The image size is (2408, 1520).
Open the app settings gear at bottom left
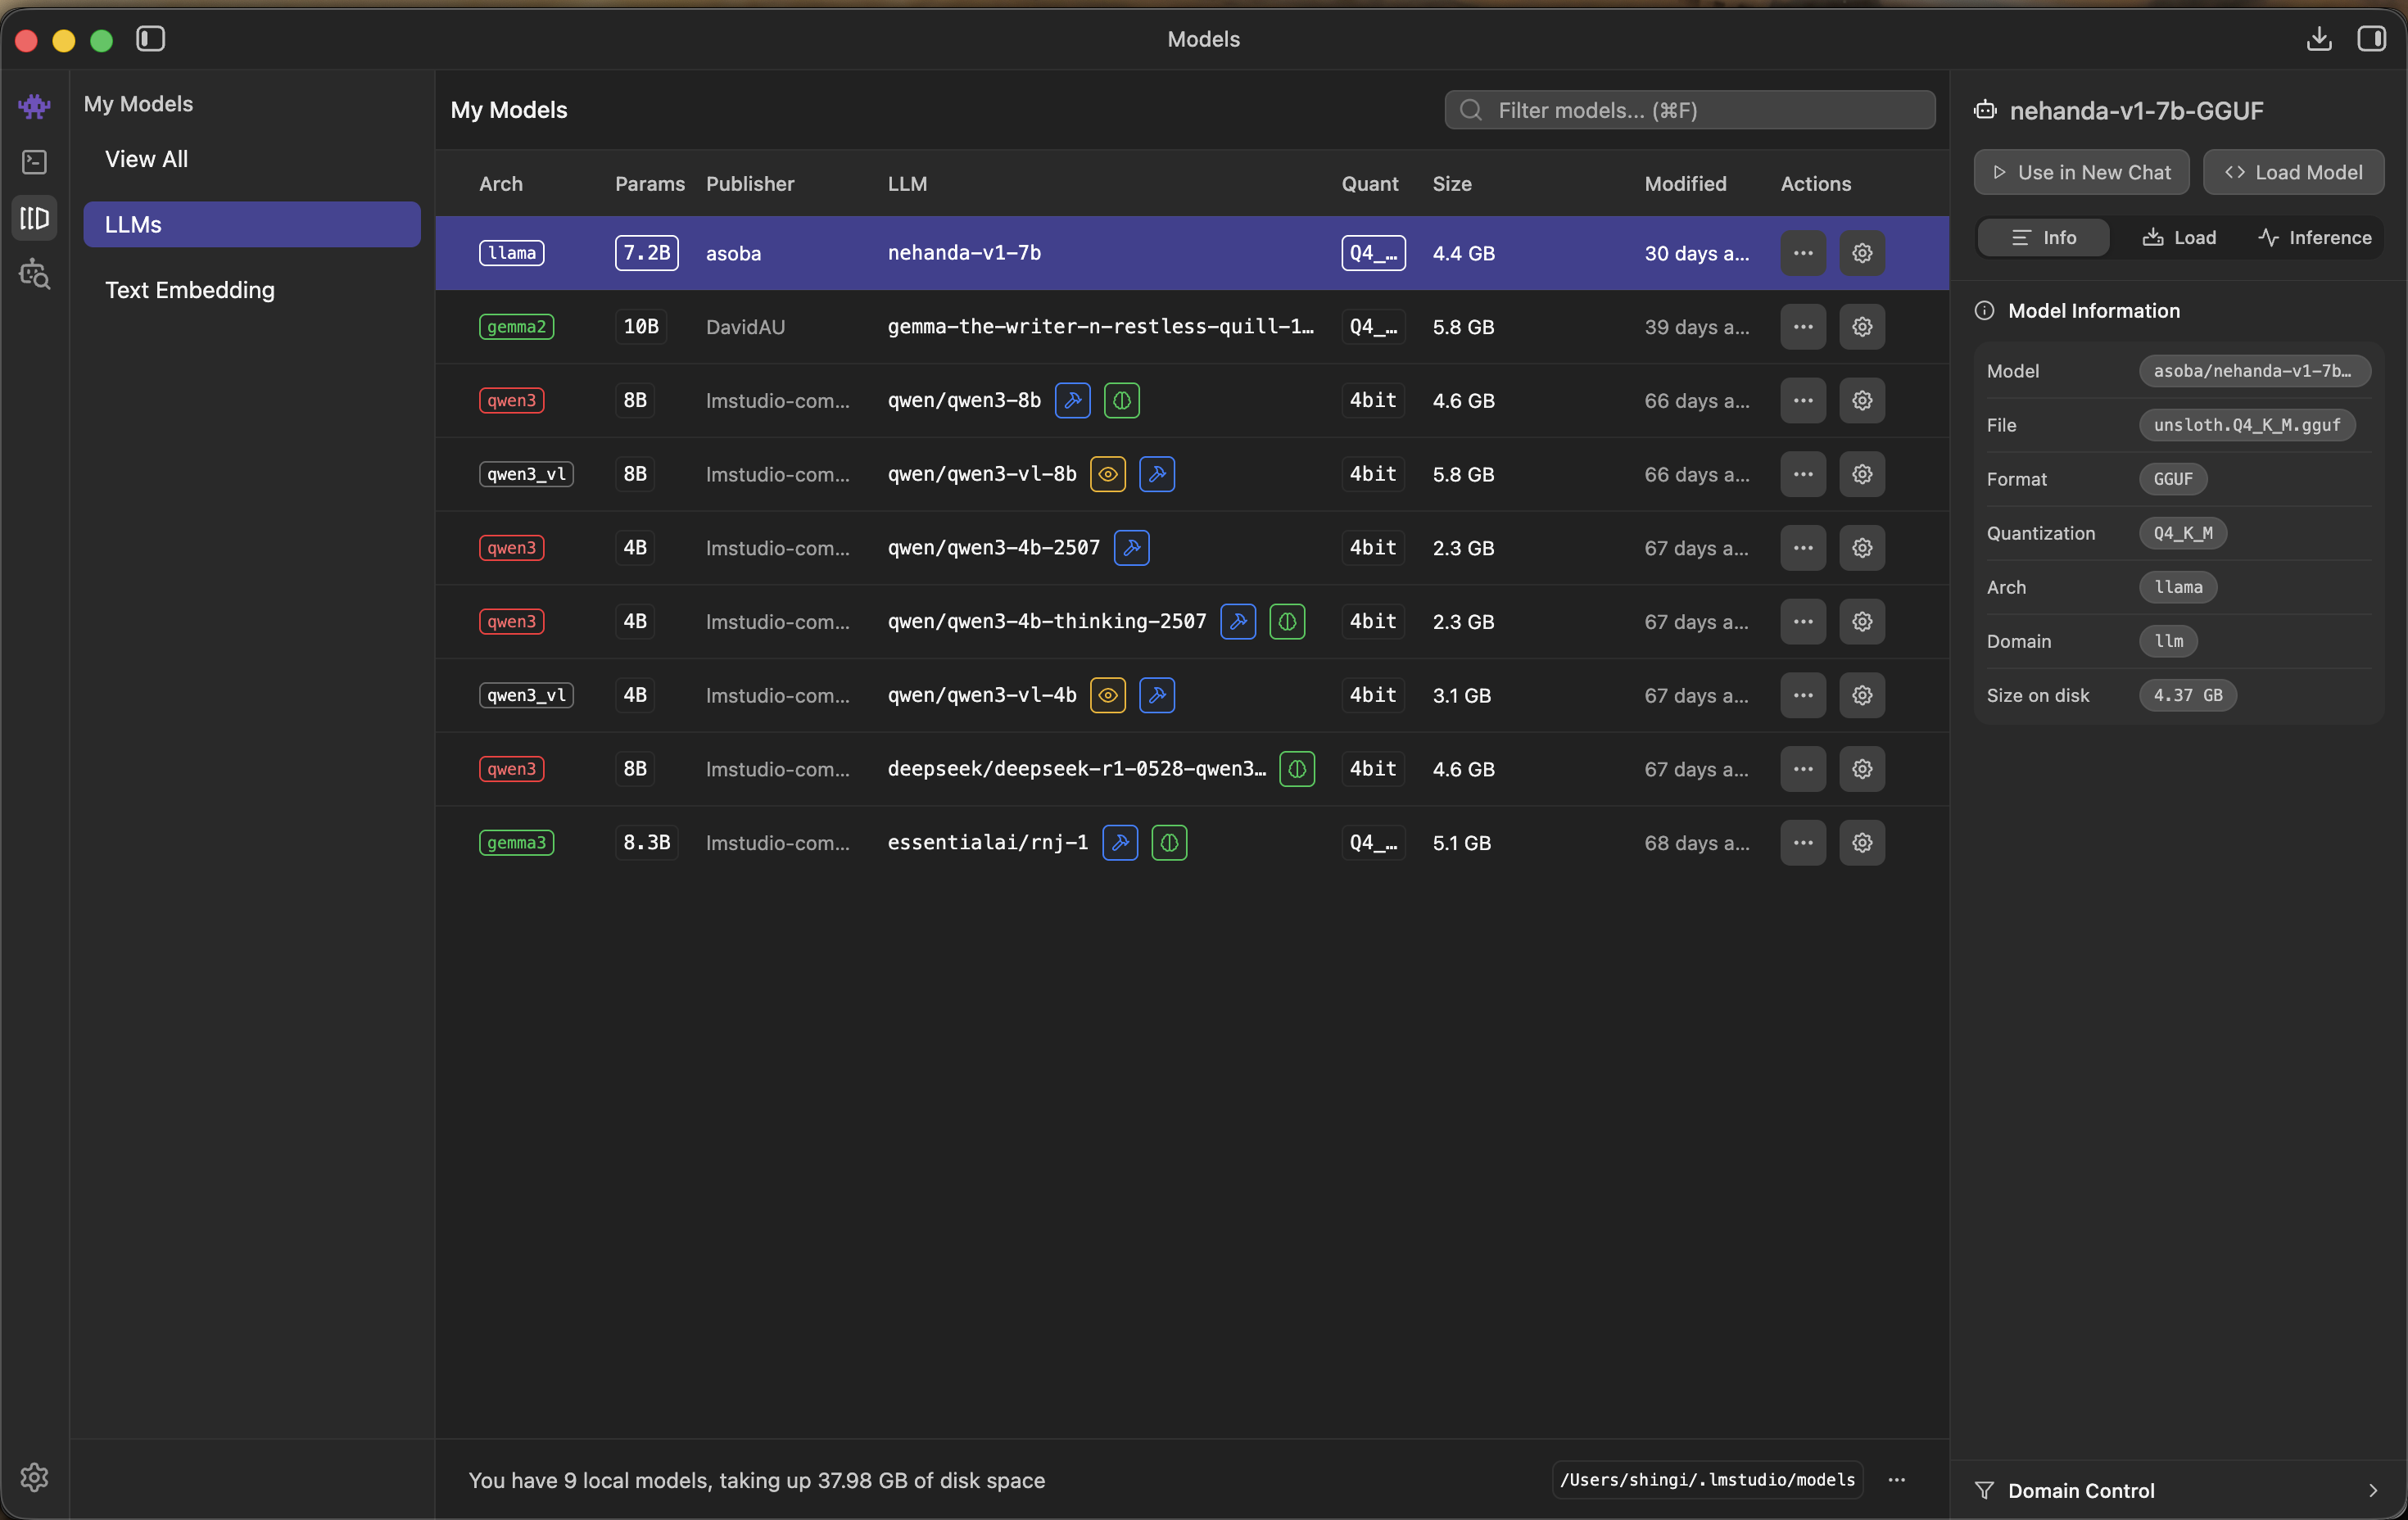click(x=34, y=1477)
